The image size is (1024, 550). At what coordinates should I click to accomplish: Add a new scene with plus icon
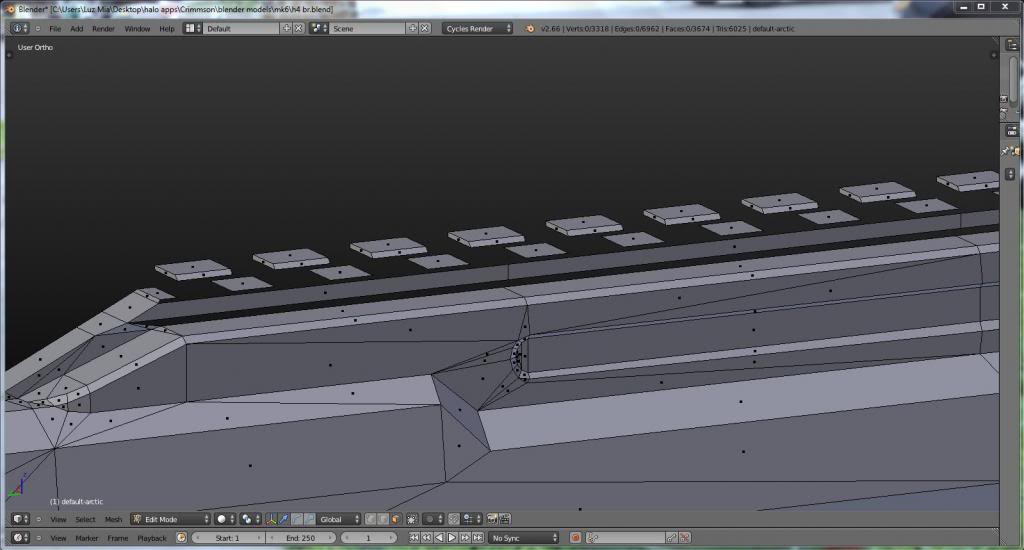coord(412,28)
